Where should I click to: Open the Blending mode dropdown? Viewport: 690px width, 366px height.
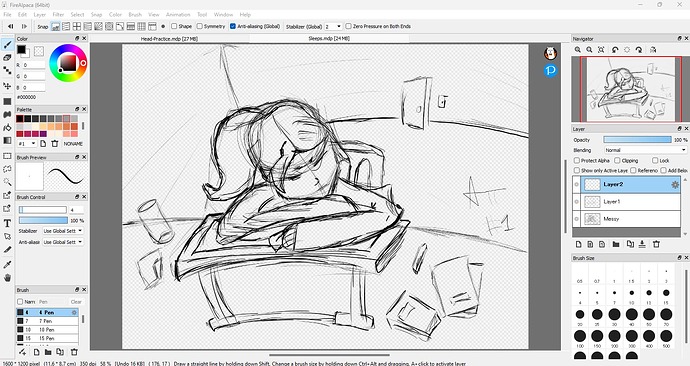645,150
